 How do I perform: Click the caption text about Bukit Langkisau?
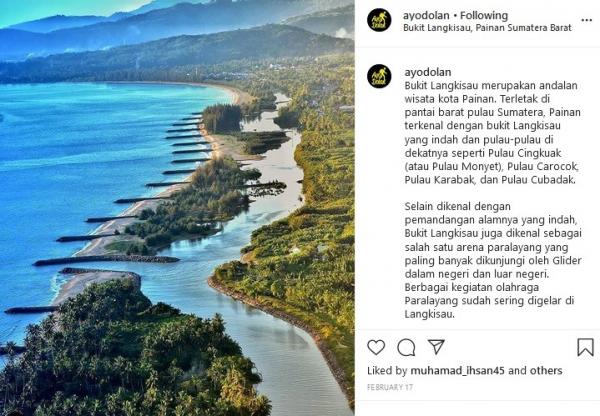[492, 132]
